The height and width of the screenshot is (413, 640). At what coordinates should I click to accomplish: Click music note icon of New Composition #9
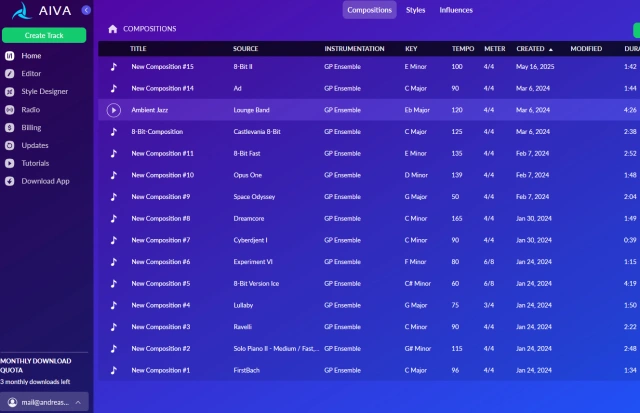(114, 197)
